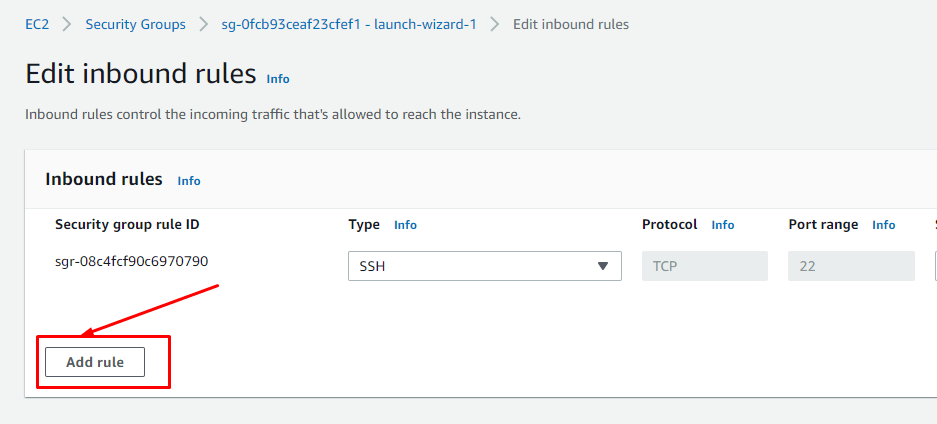937x424 pixels.
Task: Click the chevron before Edit inbound rules breadcrumb
Action: 495,24
